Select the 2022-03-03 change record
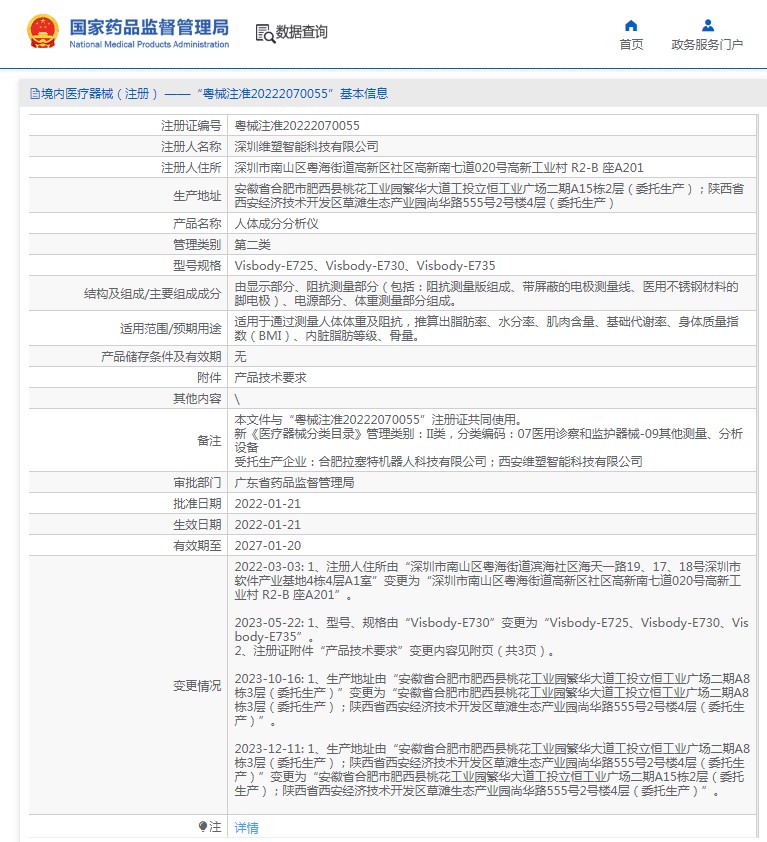This screenshot has height=842, width=767. click(488, 580)
